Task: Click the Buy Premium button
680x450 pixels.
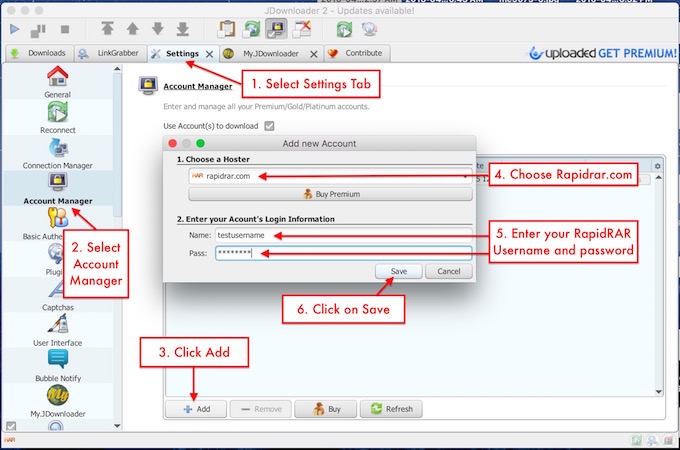Action: 330,194
